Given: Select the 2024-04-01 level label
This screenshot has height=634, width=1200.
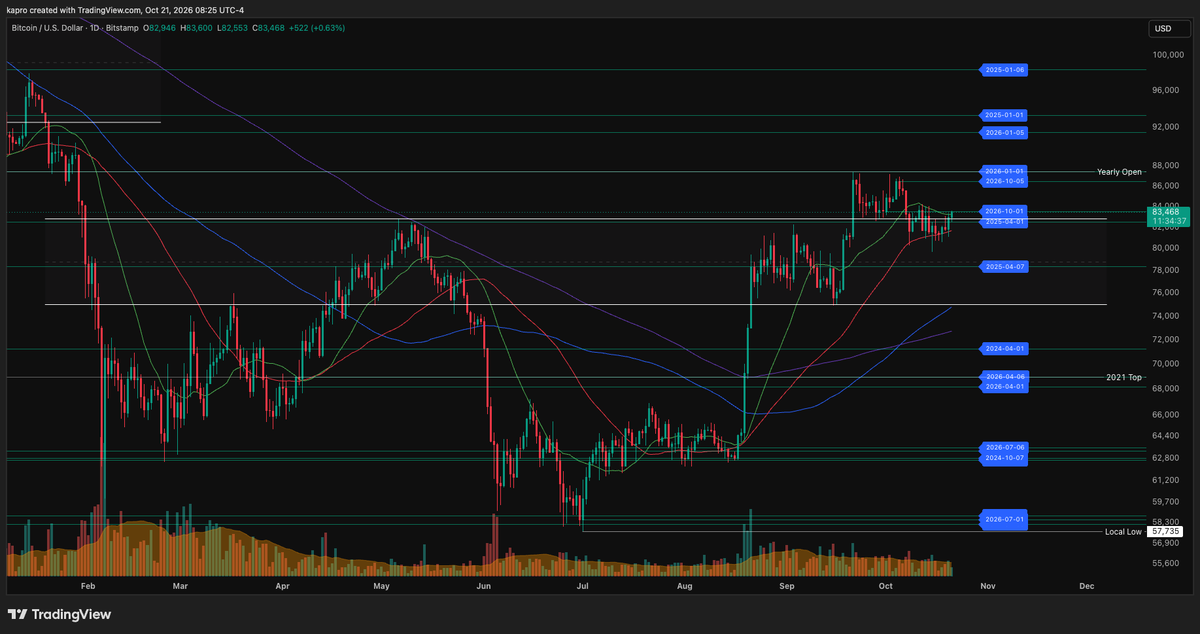Looking at the screenshot, I should (1005, 349).
